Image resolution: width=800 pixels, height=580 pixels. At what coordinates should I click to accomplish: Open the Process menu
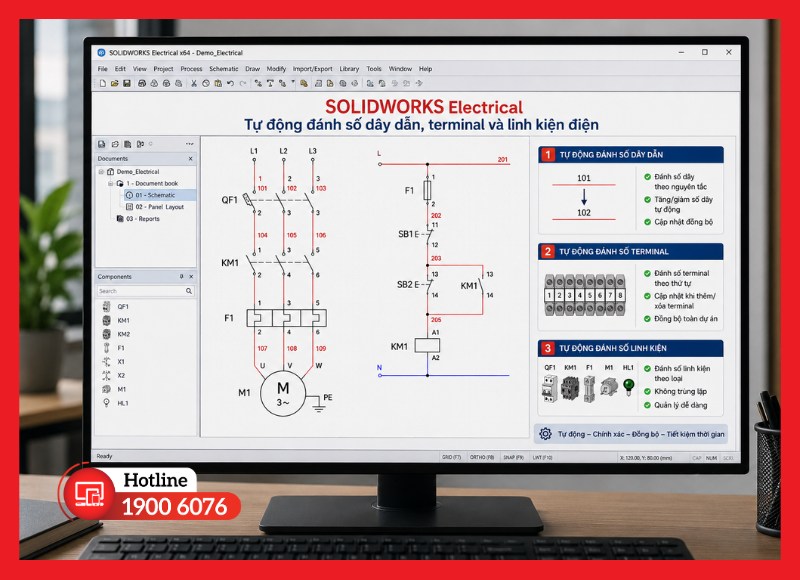point(191,69)
